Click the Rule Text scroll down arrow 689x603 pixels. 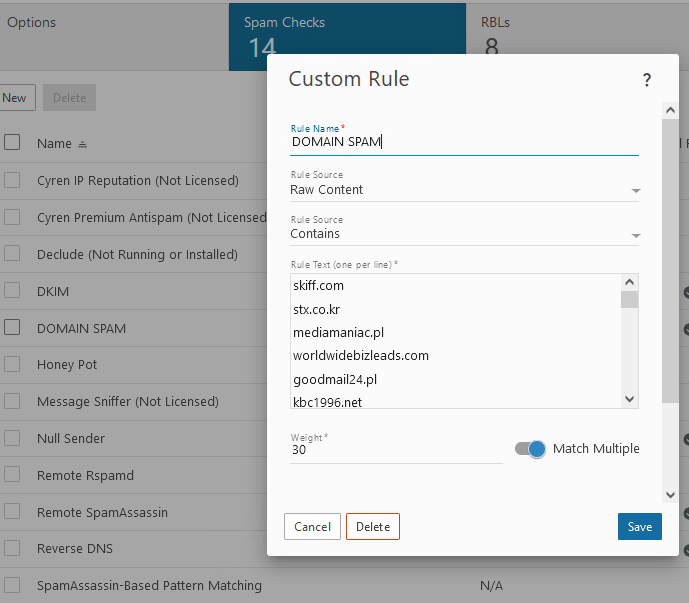629,399
